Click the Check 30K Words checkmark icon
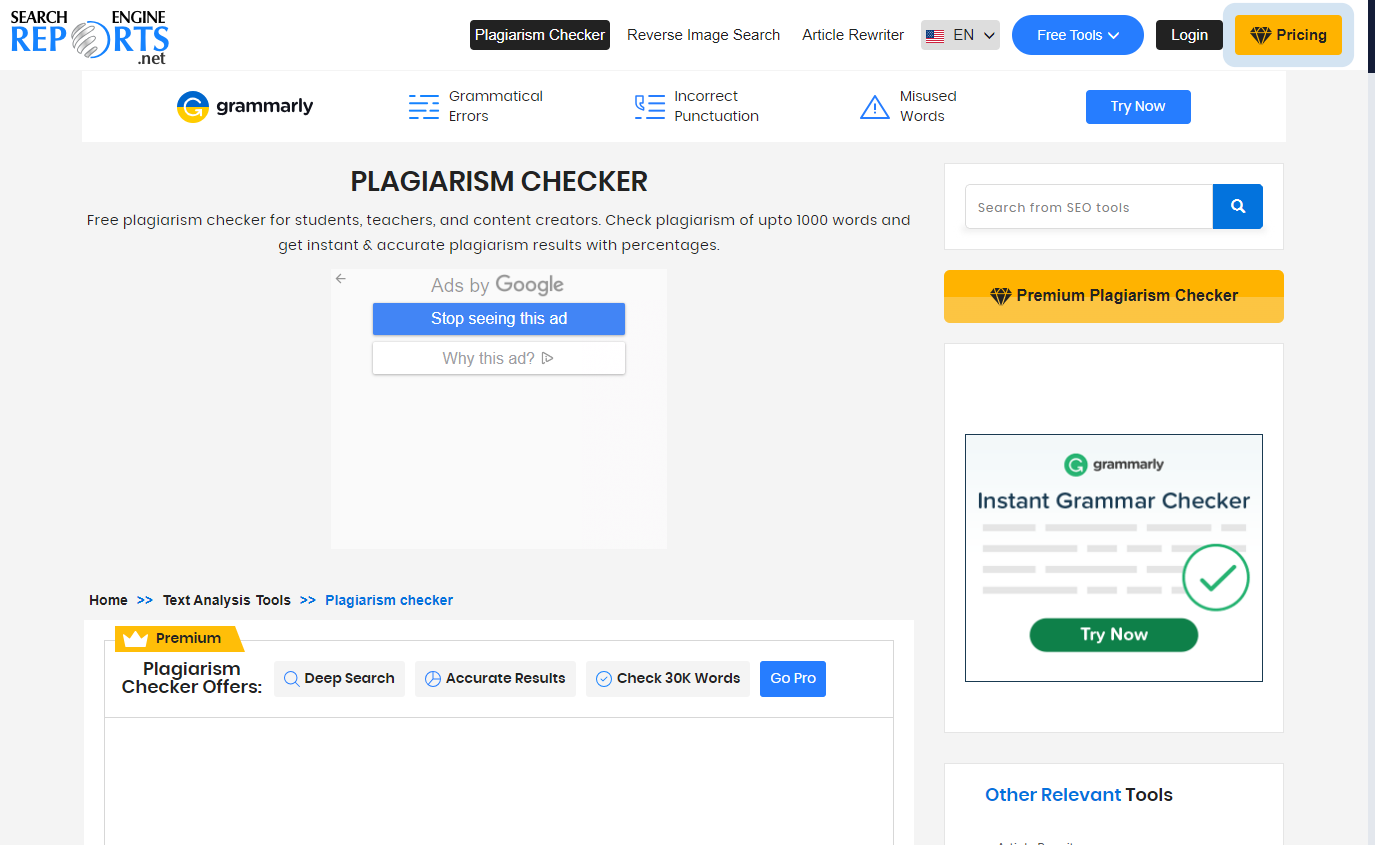Screen dimensions: 1375x845 pos(604,679)
